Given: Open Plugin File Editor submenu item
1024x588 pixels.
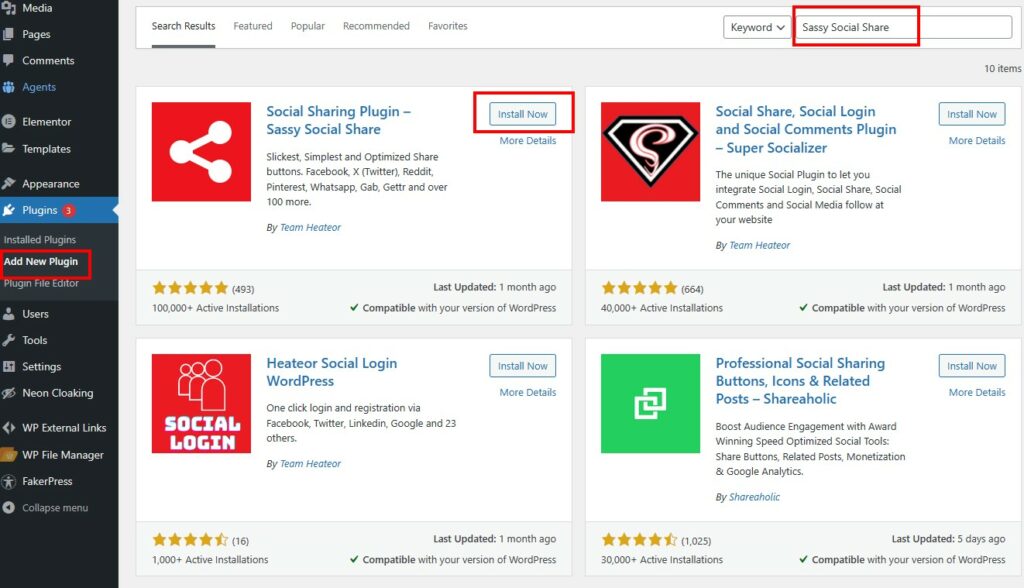Looking at the screenshot, I should (x=41, y=283).
